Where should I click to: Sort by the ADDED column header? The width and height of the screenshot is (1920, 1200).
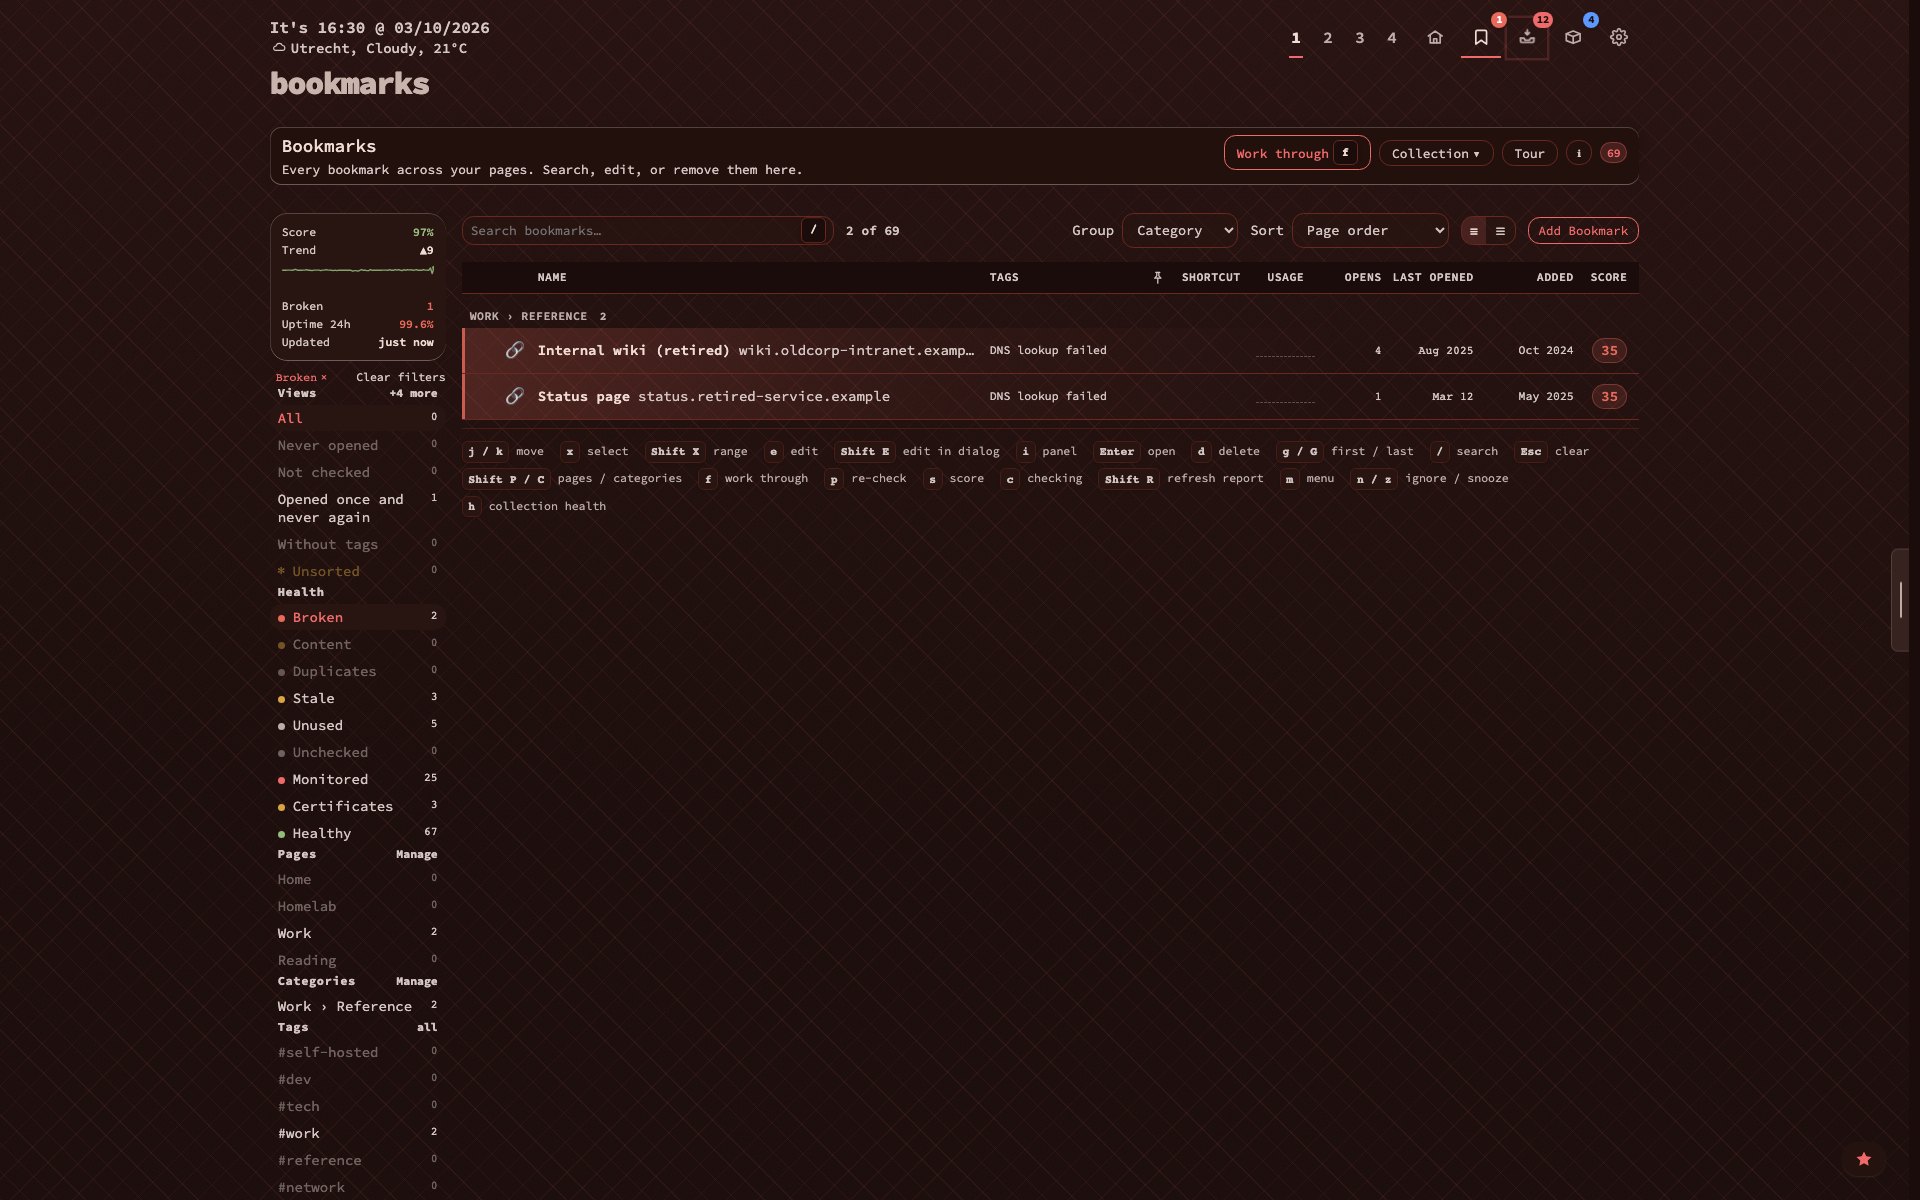click(1554, 277)
